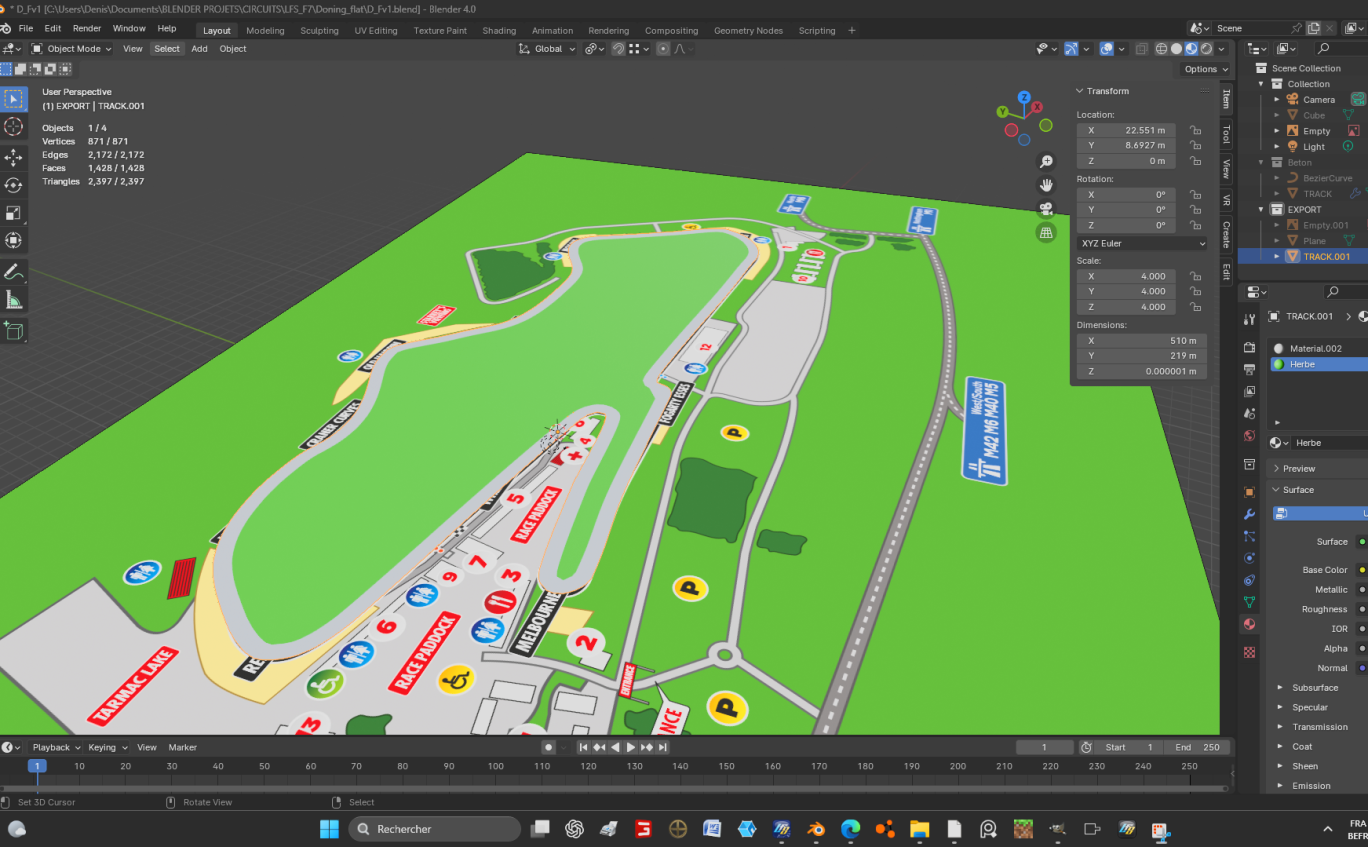Play the animation forward
The width and height of the screenshot is (1368, 847).
tap(631, 747)
